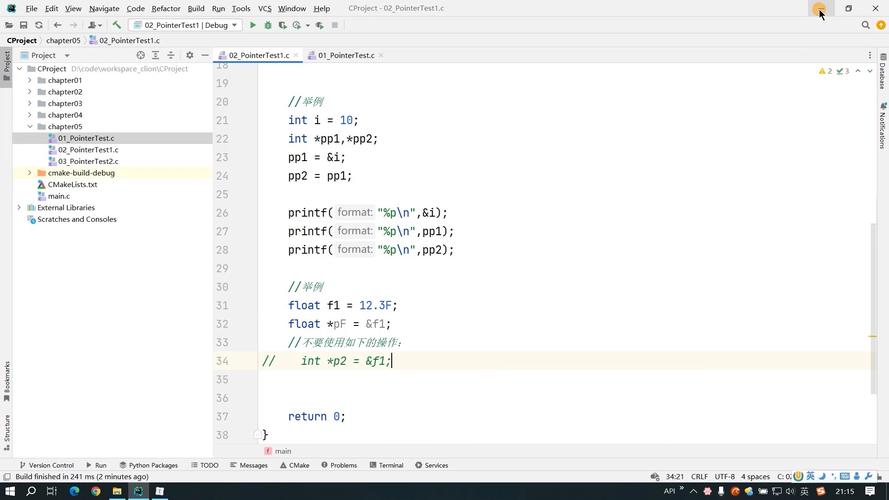Image resolution: width=889 pixels, height=500 pixels.
Task: Start debugging with the bug icon
Action: [x=268, y=25]
